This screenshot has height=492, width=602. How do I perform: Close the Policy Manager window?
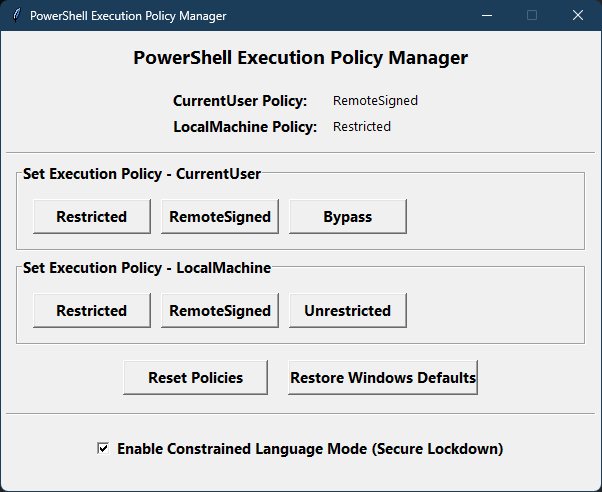(x=578, y=15)
